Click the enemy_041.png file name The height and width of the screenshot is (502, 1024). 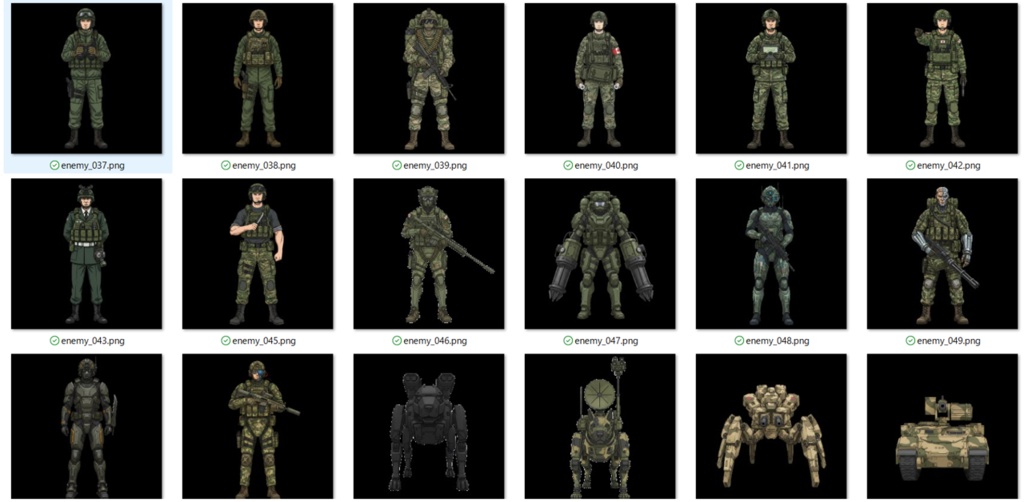click(x=777, y=166)
